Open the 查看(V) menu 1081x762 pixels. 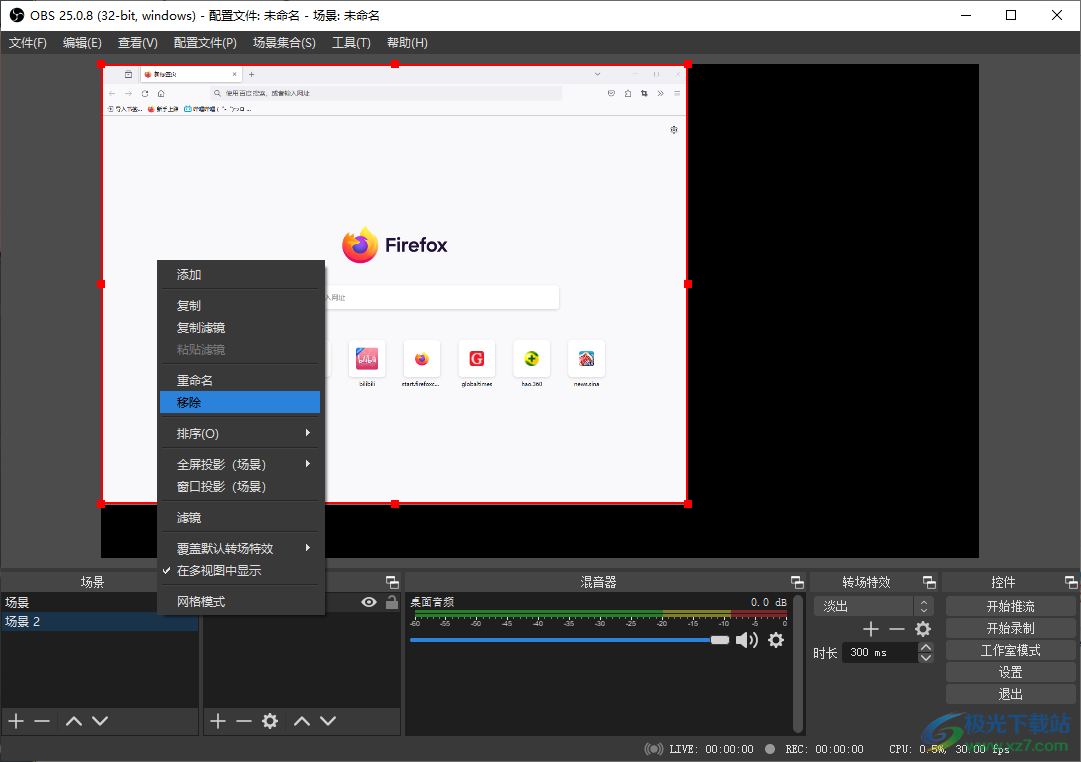click(x=137, y=43)
